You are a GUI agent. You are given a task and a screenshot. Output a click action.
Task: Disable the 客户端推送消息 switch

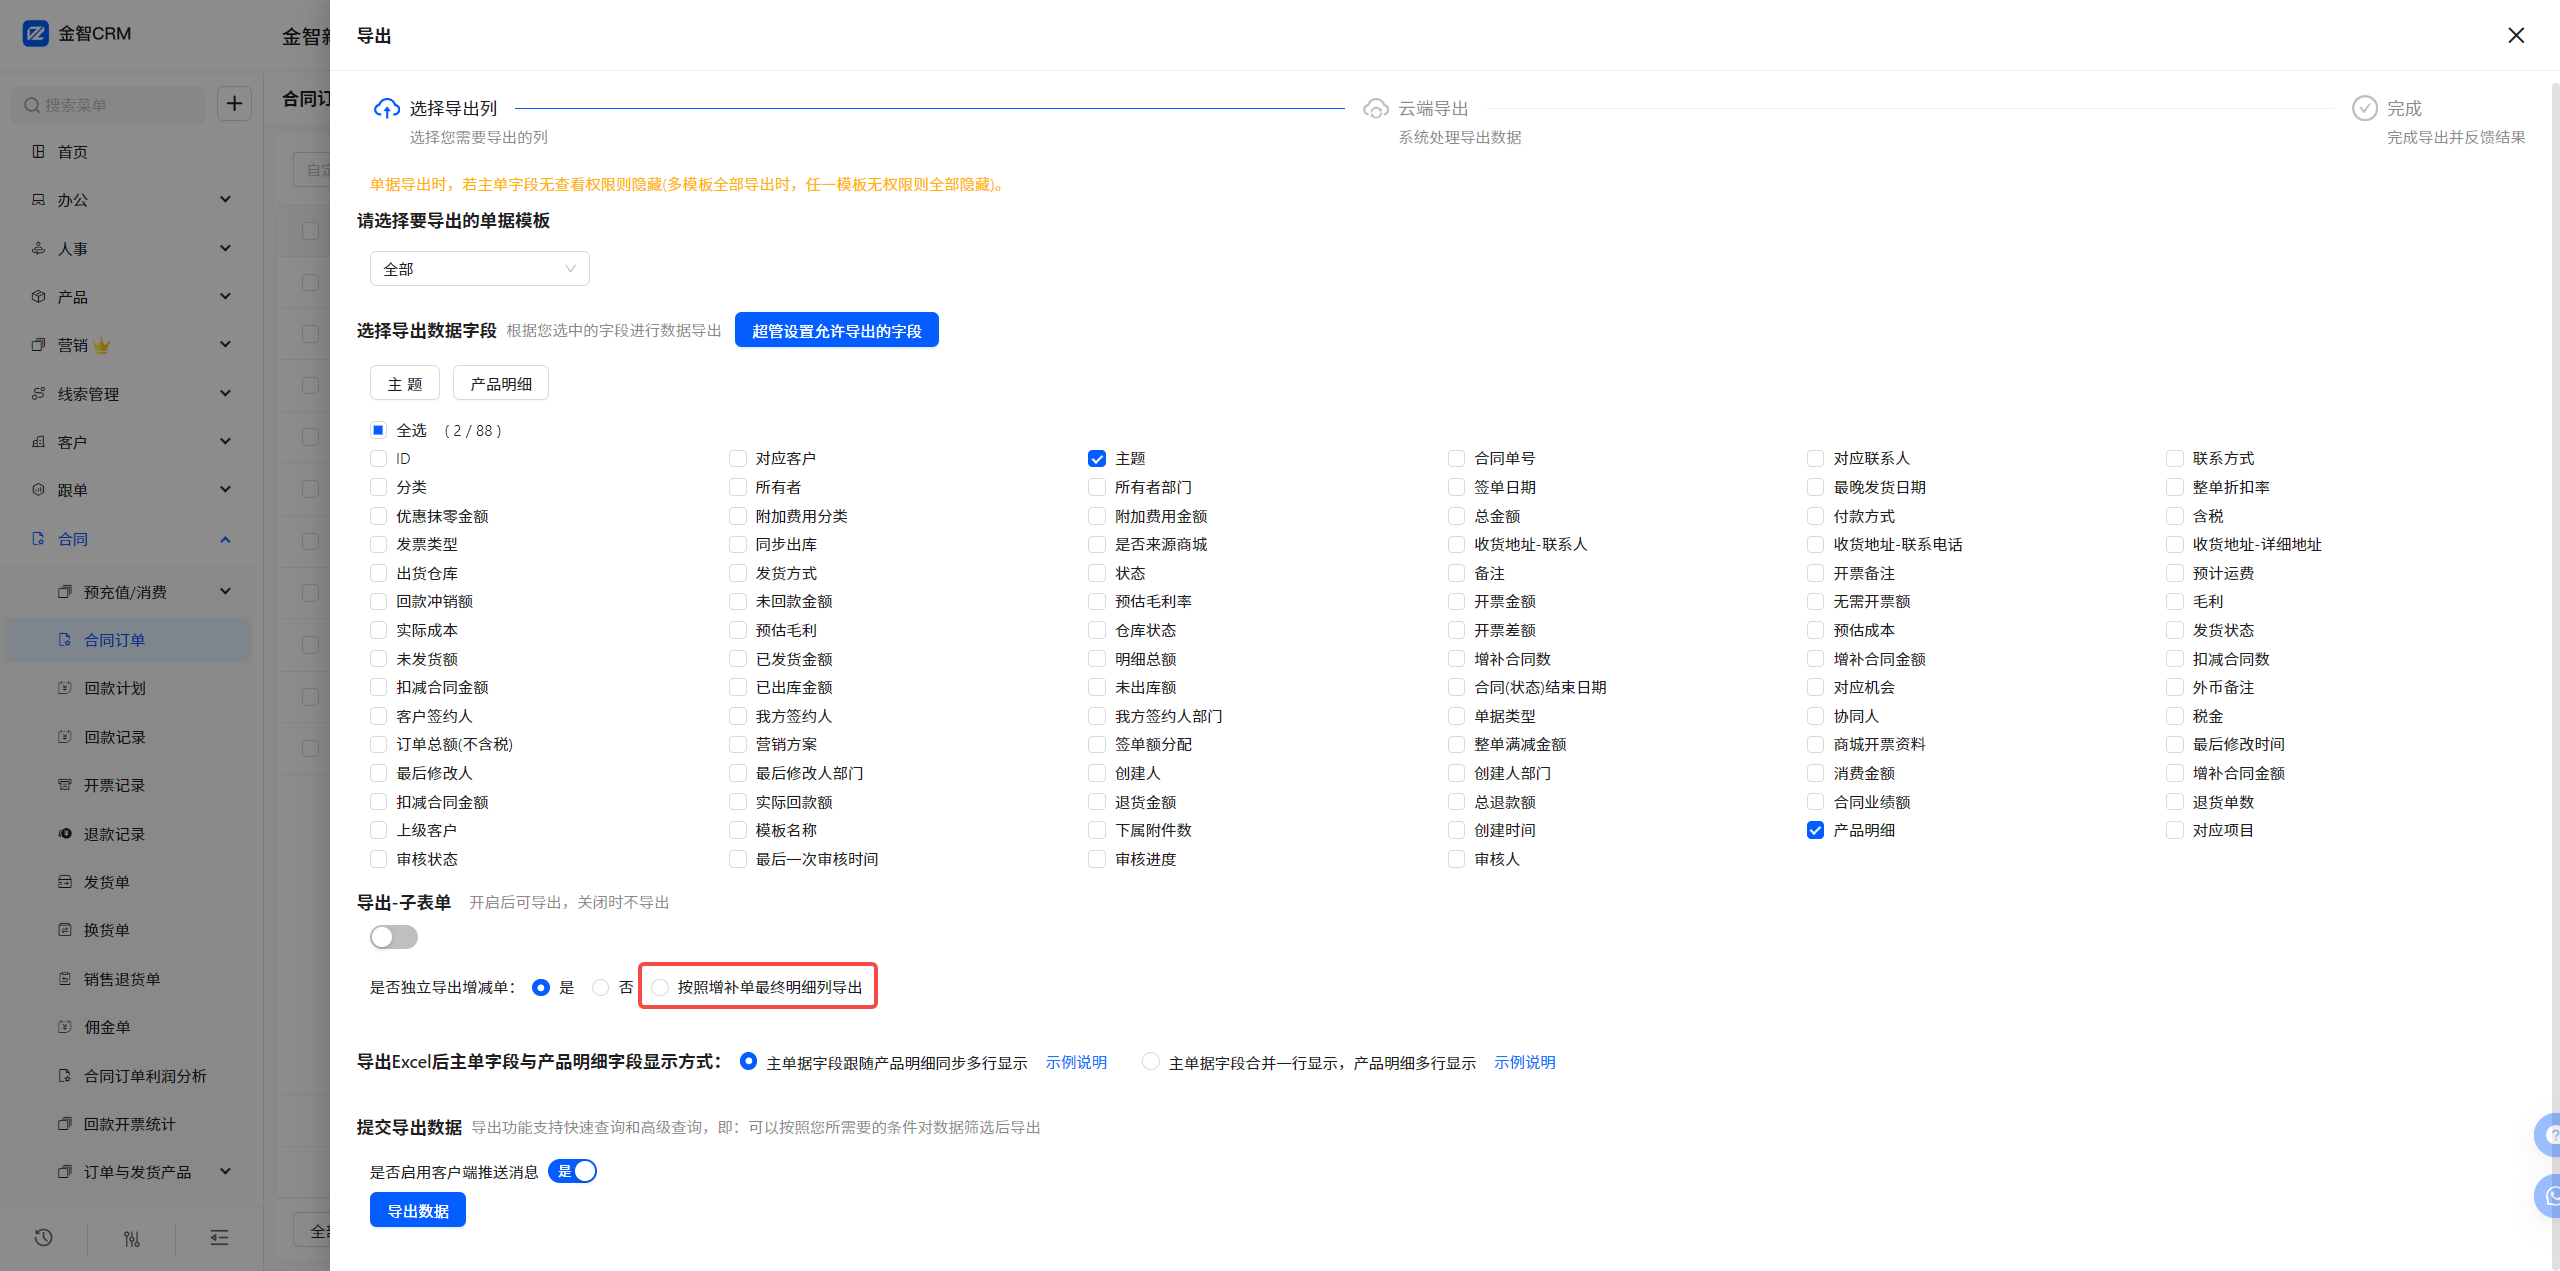pos(573,1171)
